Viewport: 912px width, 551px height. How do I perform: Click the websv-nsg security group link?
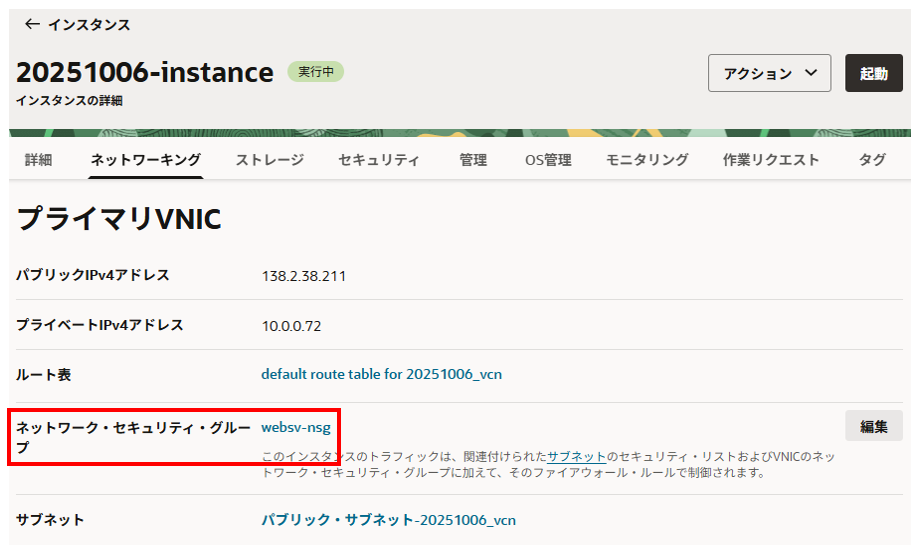tap(295, 427)
